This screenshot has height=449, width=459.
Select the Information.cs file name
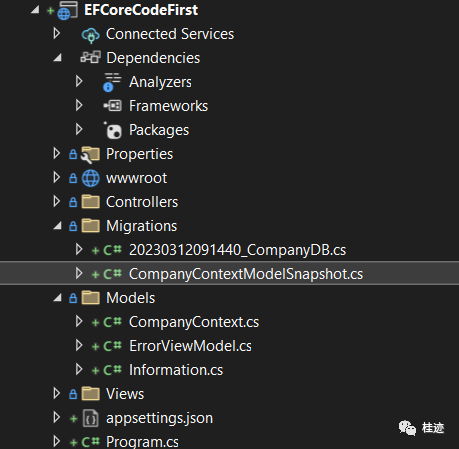(176, 370)
